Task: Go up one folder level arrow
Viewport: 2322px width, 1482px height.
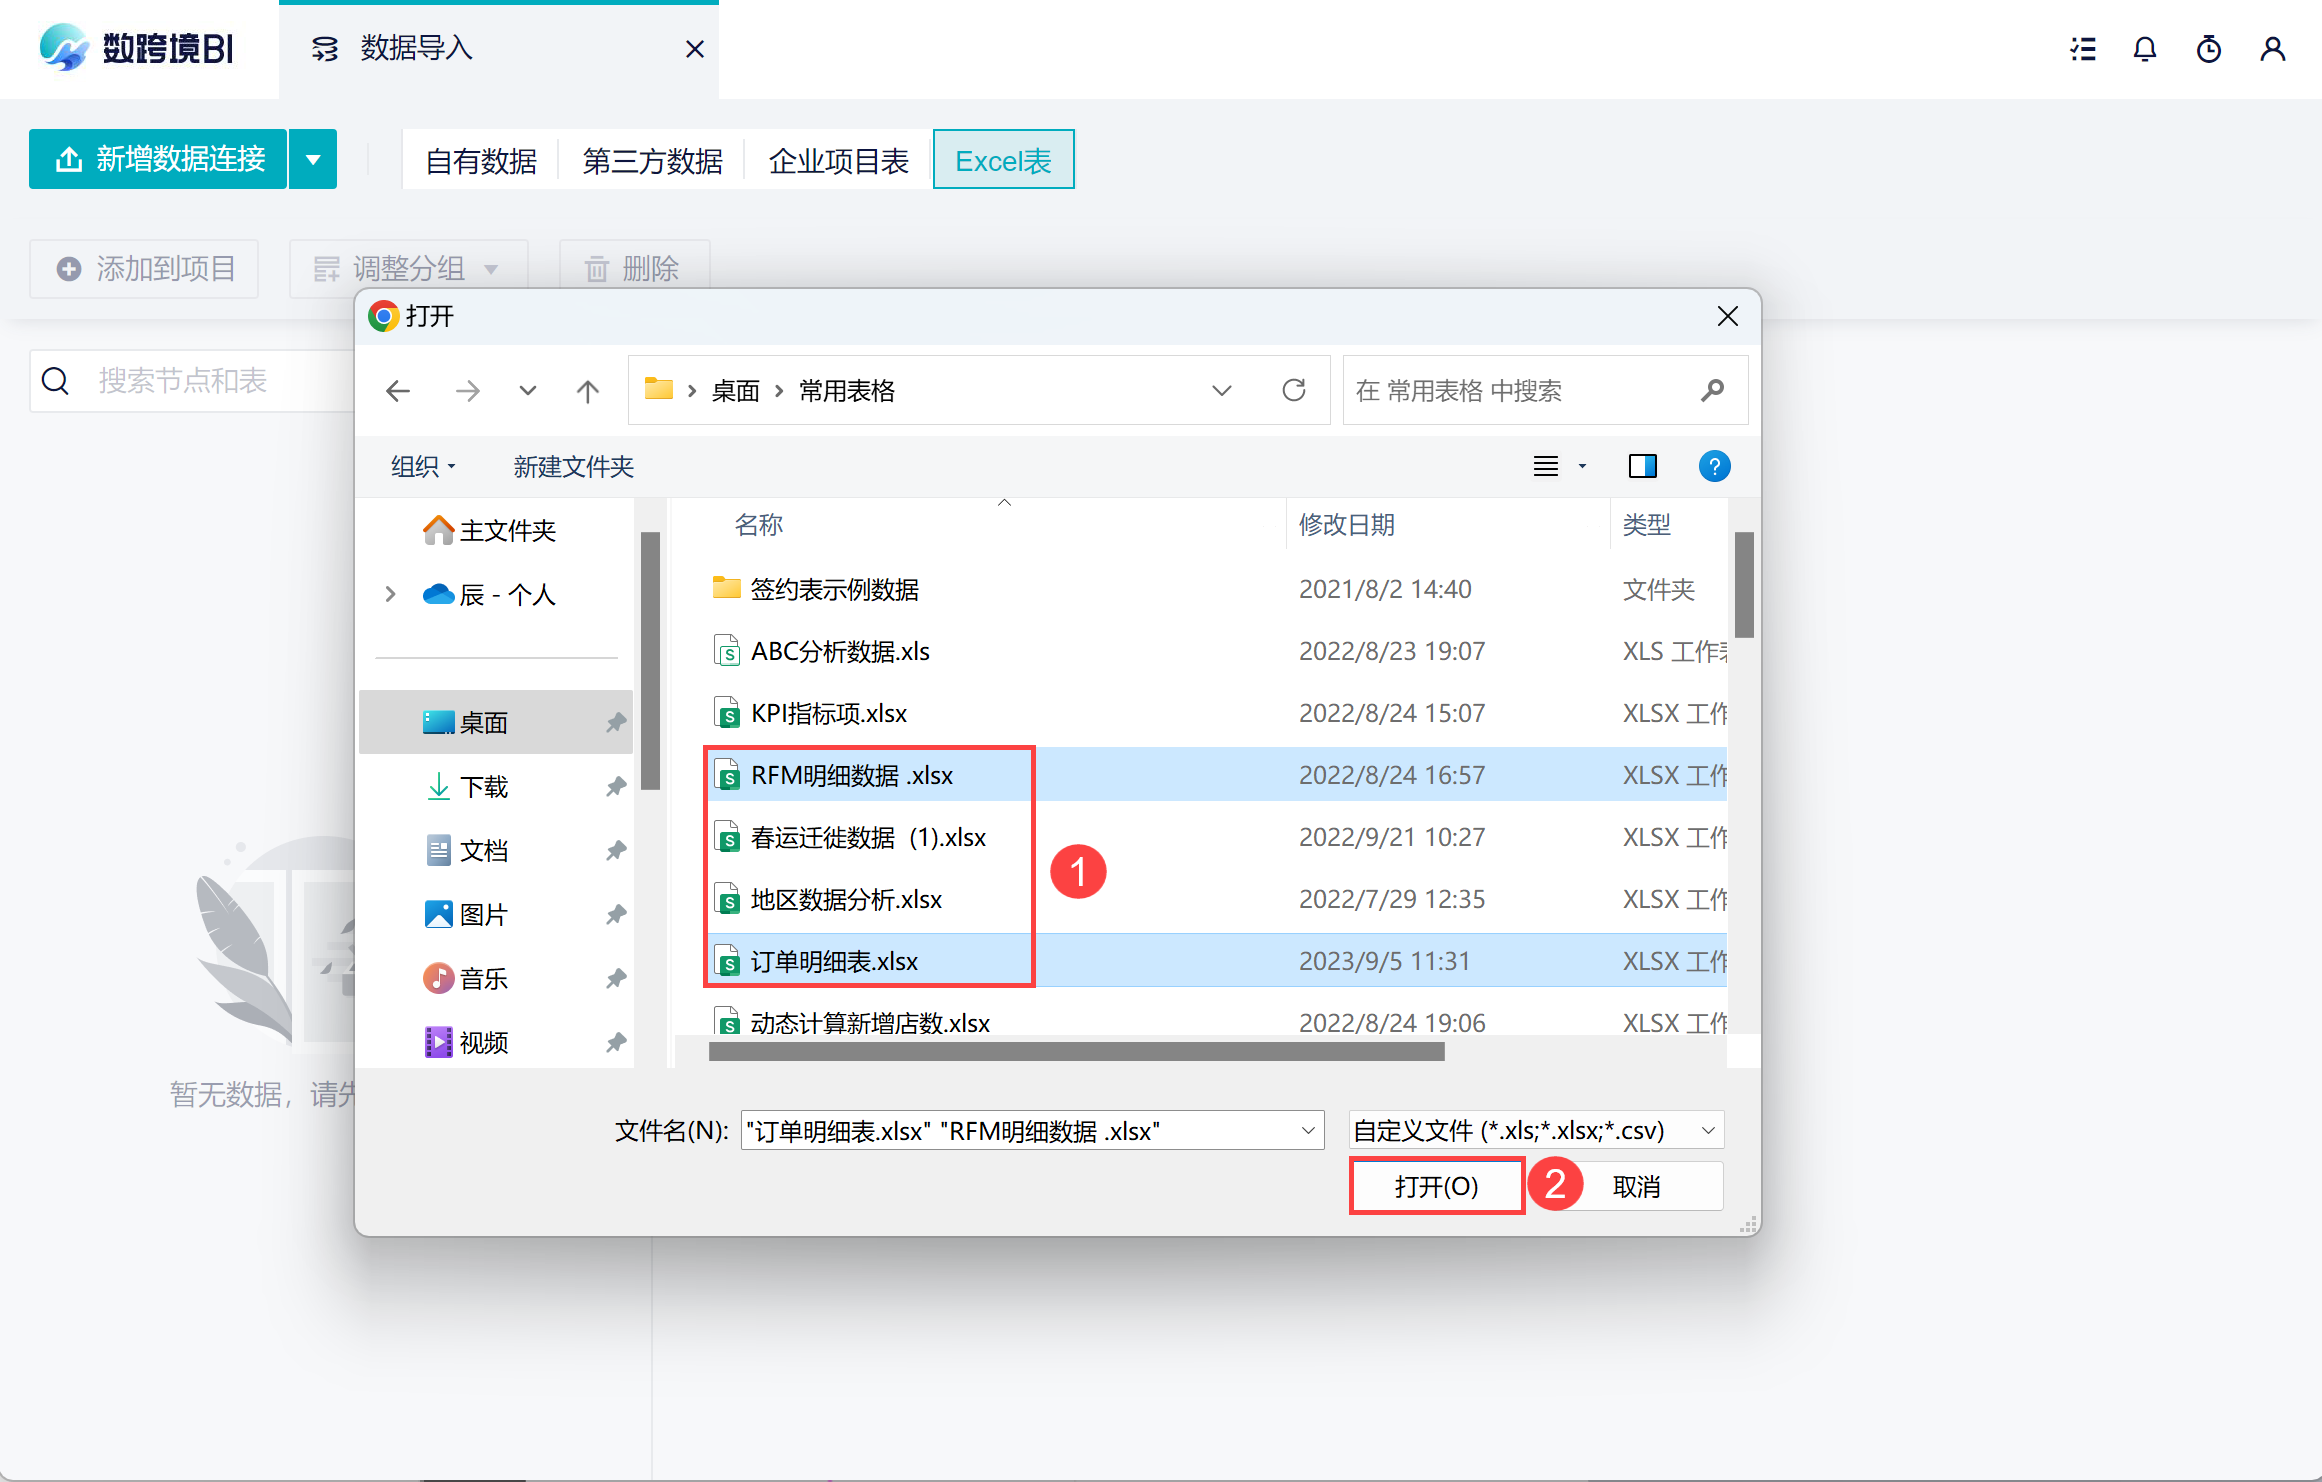Action: coord(588,391)
